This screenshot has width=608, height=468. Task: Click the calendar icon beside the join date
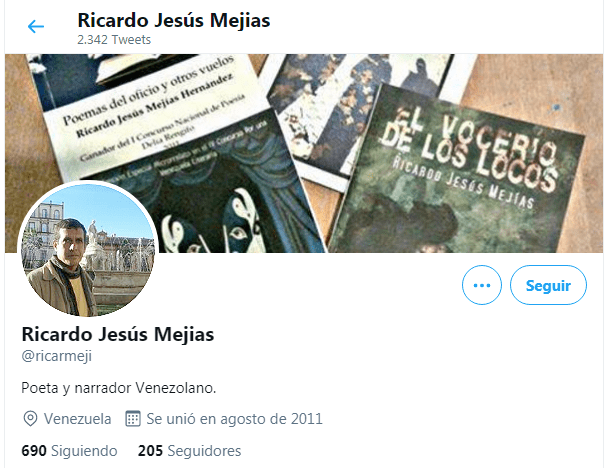coord(133,418)
